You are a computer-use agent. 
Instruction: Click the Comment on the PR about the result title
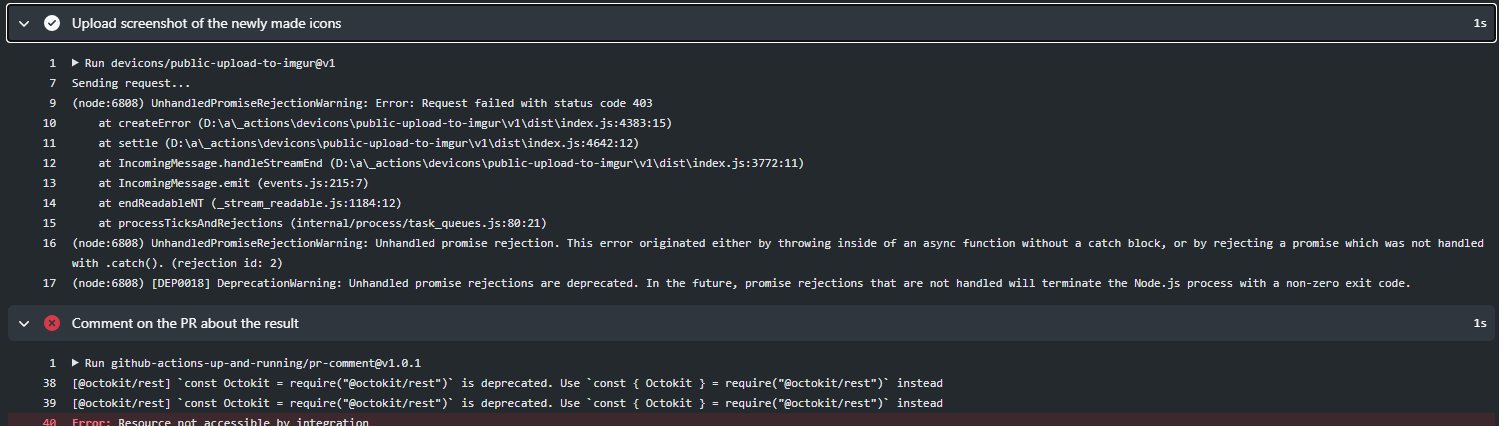click(185, 323)
